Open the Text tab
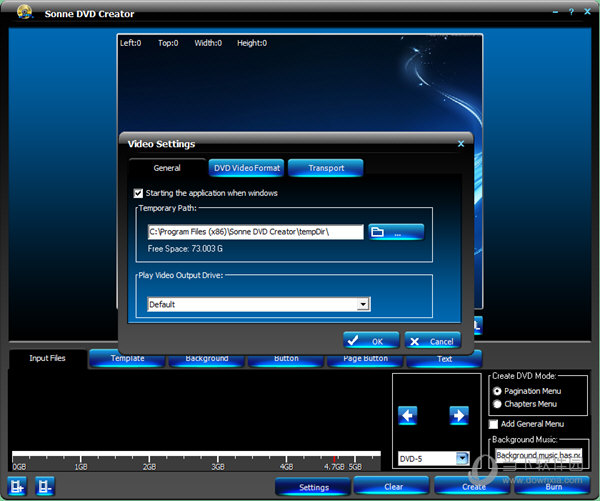 pos(444,359)
